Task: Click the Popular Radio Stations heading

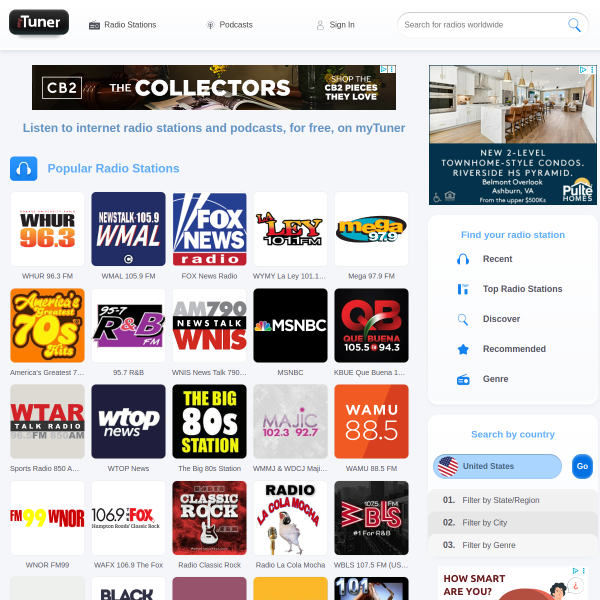Action: click(x=113, y=168)
